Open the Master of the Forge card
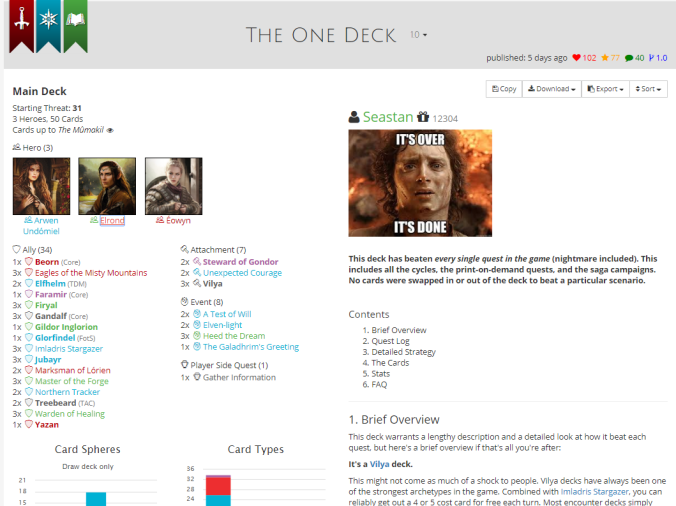 coord(72,381)
